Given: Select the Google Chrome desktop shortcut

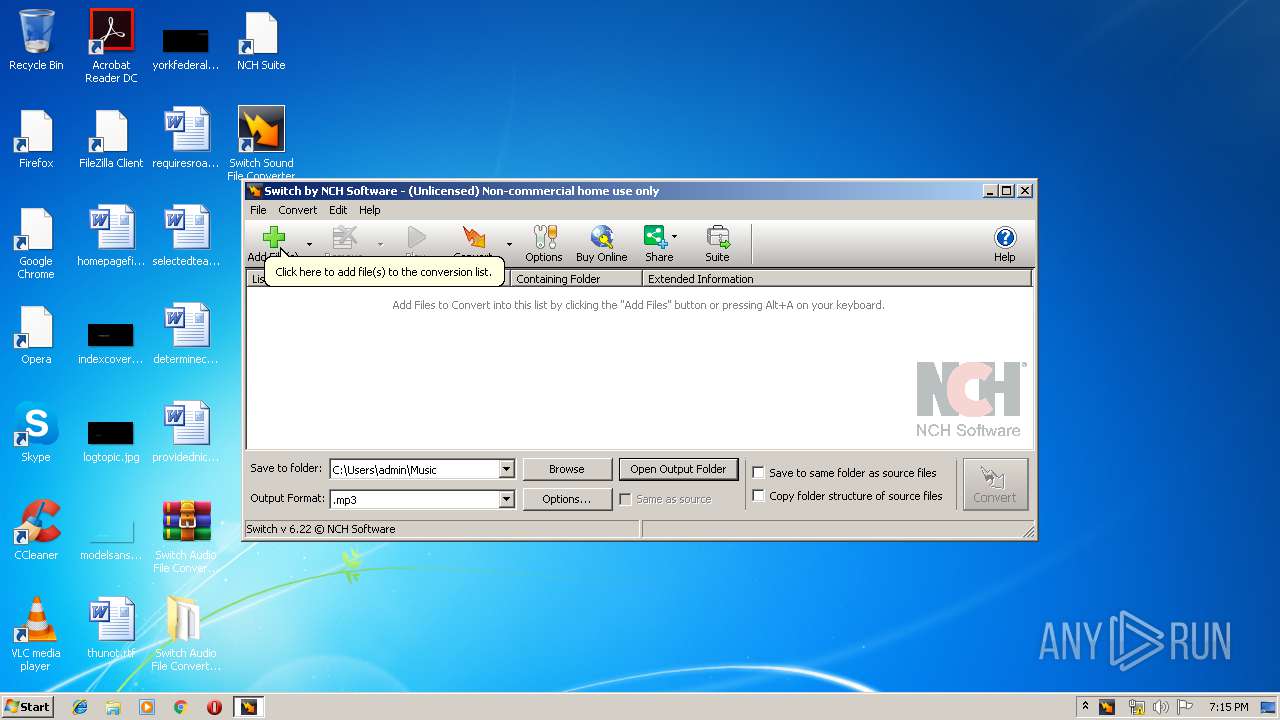Looking at the screenshot, I should coord(36,243).
